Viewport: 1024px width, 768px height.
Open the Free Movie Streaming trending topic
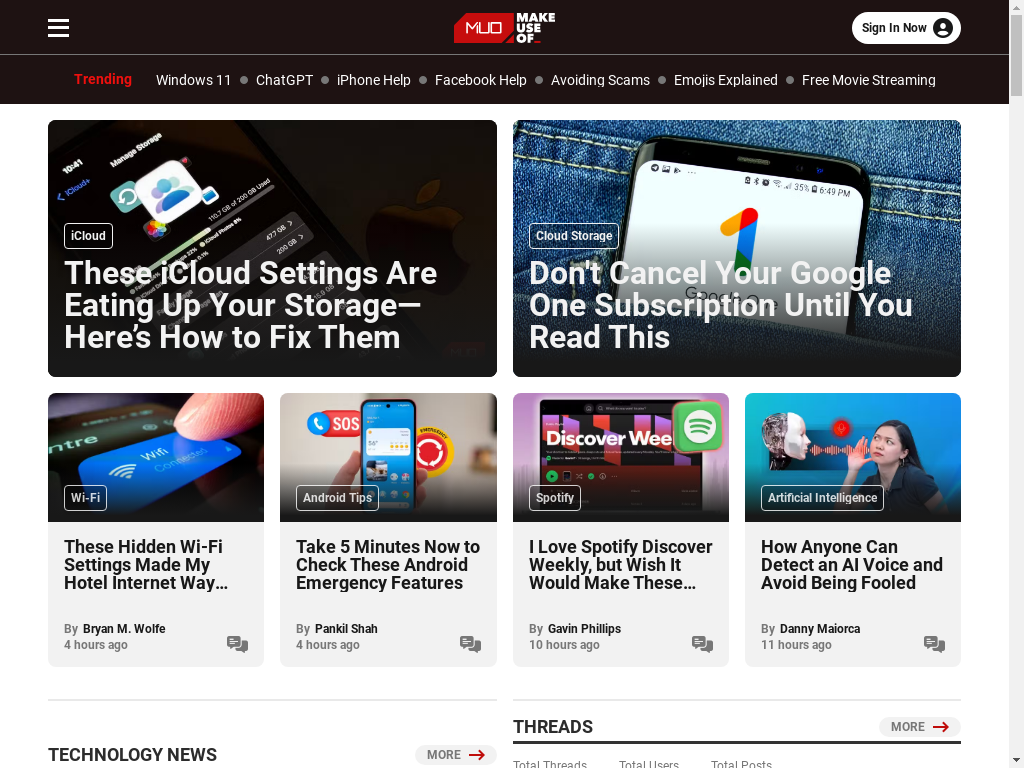(869, 80)
